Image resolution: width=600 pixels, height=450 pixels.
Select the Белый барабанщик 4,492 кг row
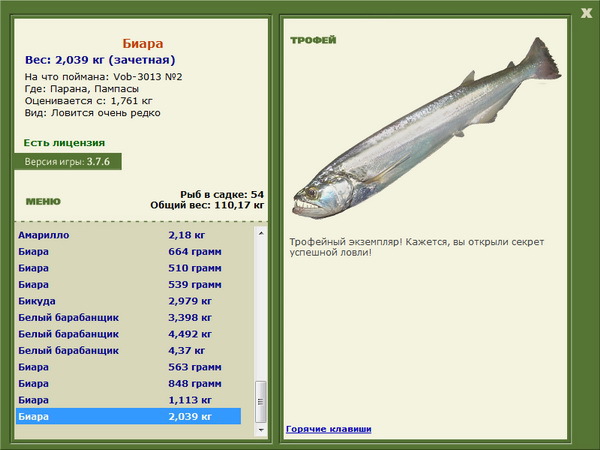tap(129, 334)
